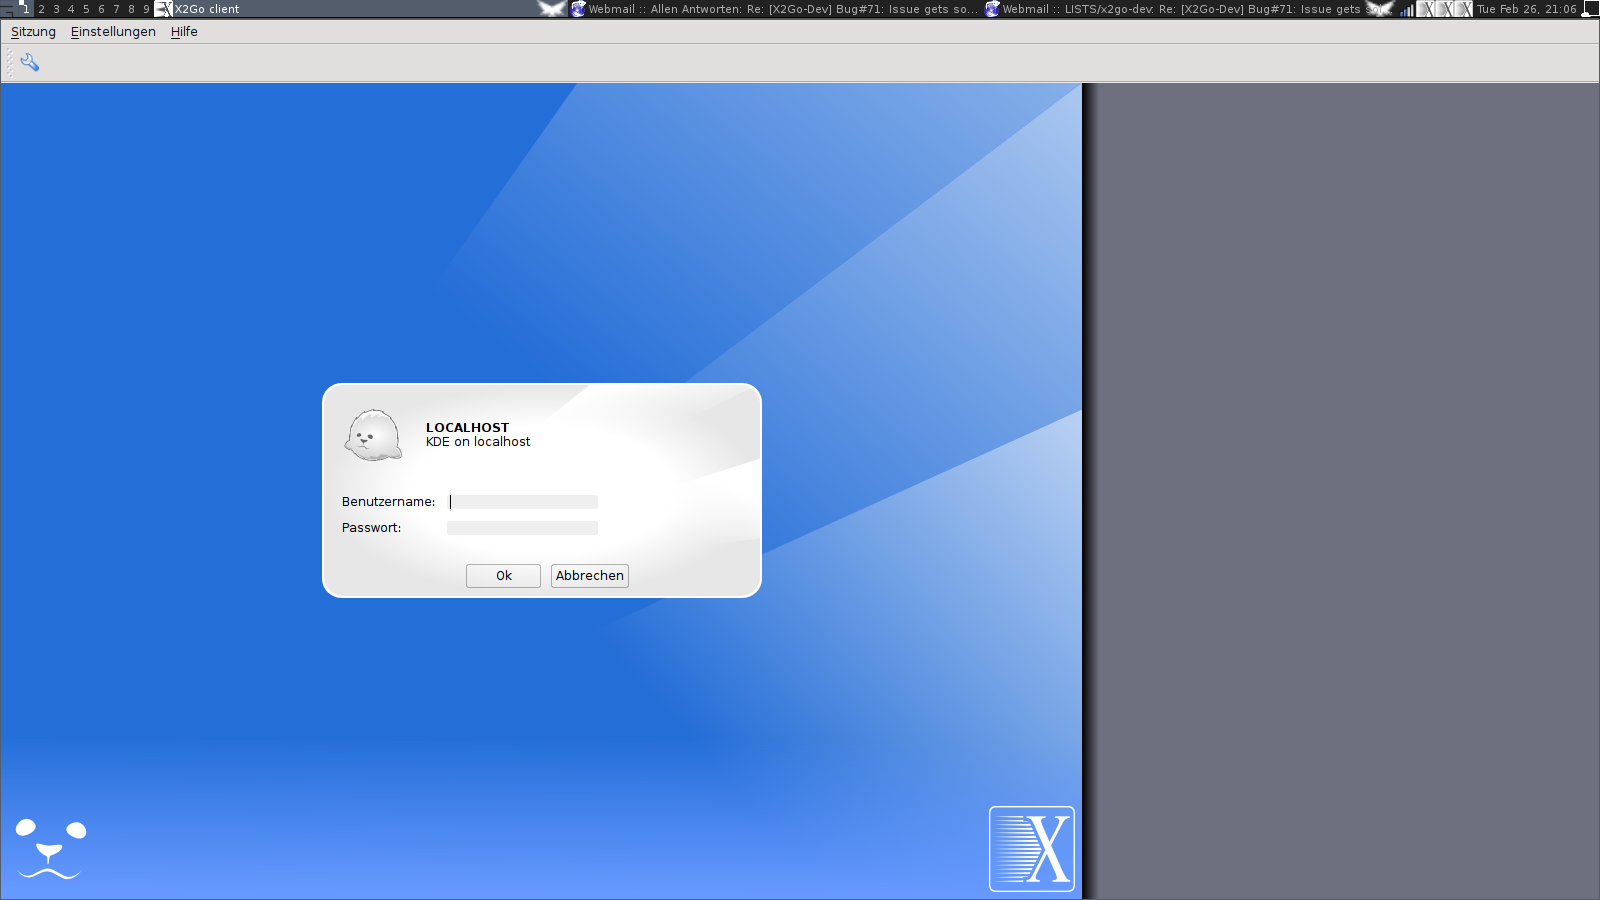Click the third X2Go tray icon

pos(1465,9)
